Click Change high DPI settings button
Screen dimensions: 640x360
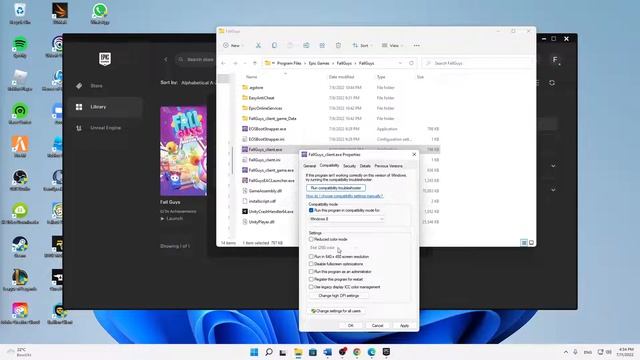tap(339, 296)
